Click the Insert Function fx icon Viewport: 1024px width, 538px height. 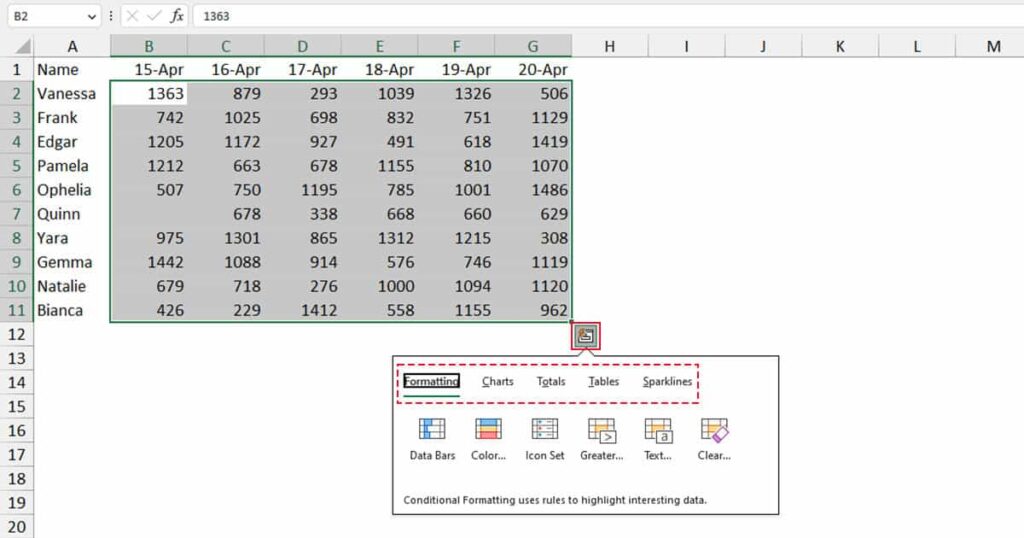[176, 16]
